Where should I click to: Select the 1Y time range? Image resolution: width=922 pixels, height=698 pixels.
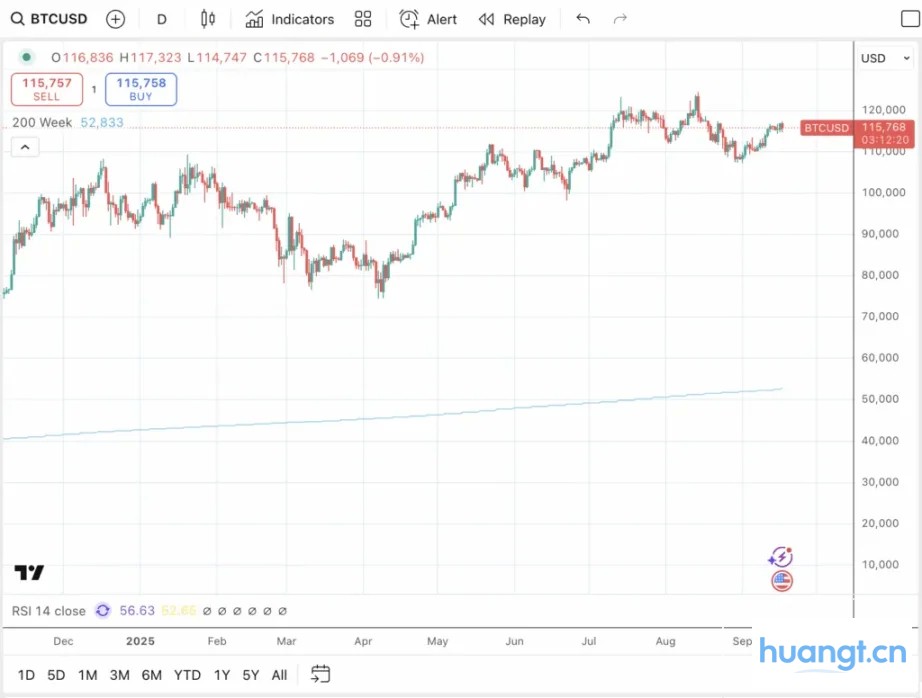(221, 675)
